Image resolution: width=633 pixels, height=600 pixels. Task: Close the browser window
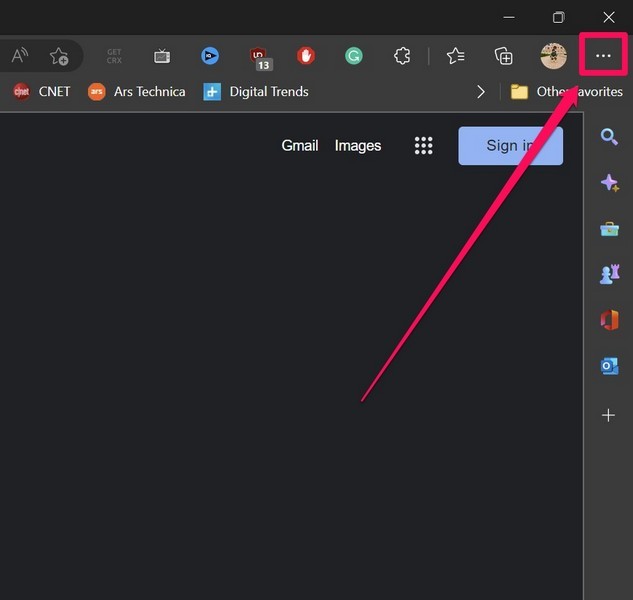point(609,17)
